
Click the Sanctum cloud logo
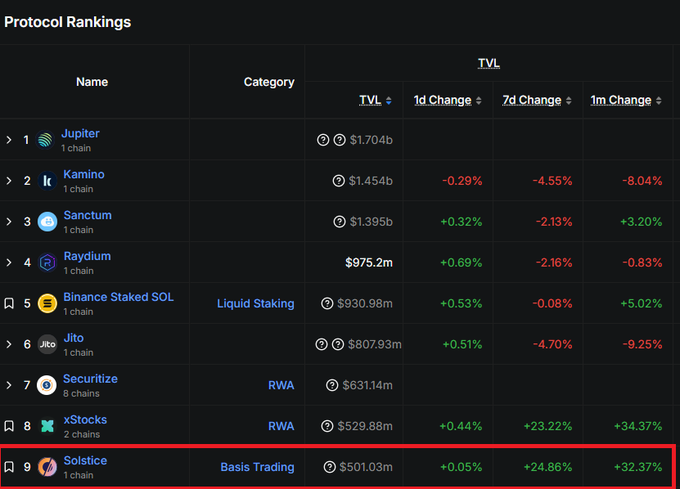[x=47, y=222]
